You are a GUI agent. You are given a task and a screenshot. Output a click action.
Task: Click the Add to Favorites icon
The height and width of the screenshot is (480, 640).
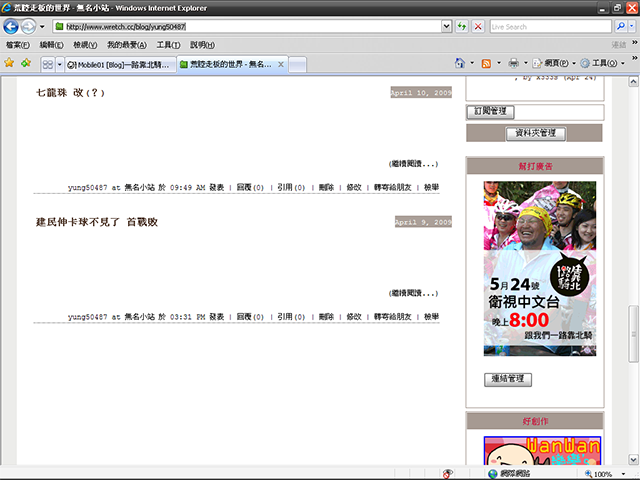pos(26,63)
